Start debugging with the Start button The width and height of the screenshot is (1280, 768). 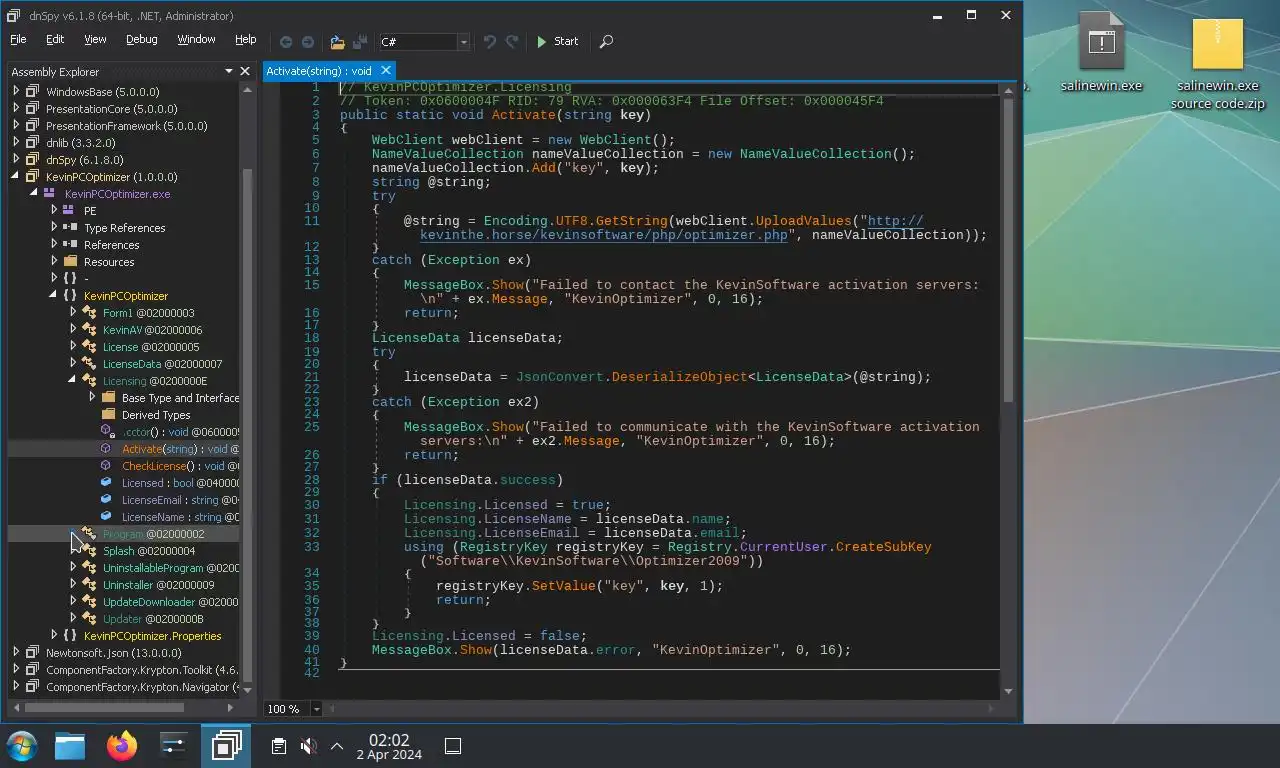point(557,41)
